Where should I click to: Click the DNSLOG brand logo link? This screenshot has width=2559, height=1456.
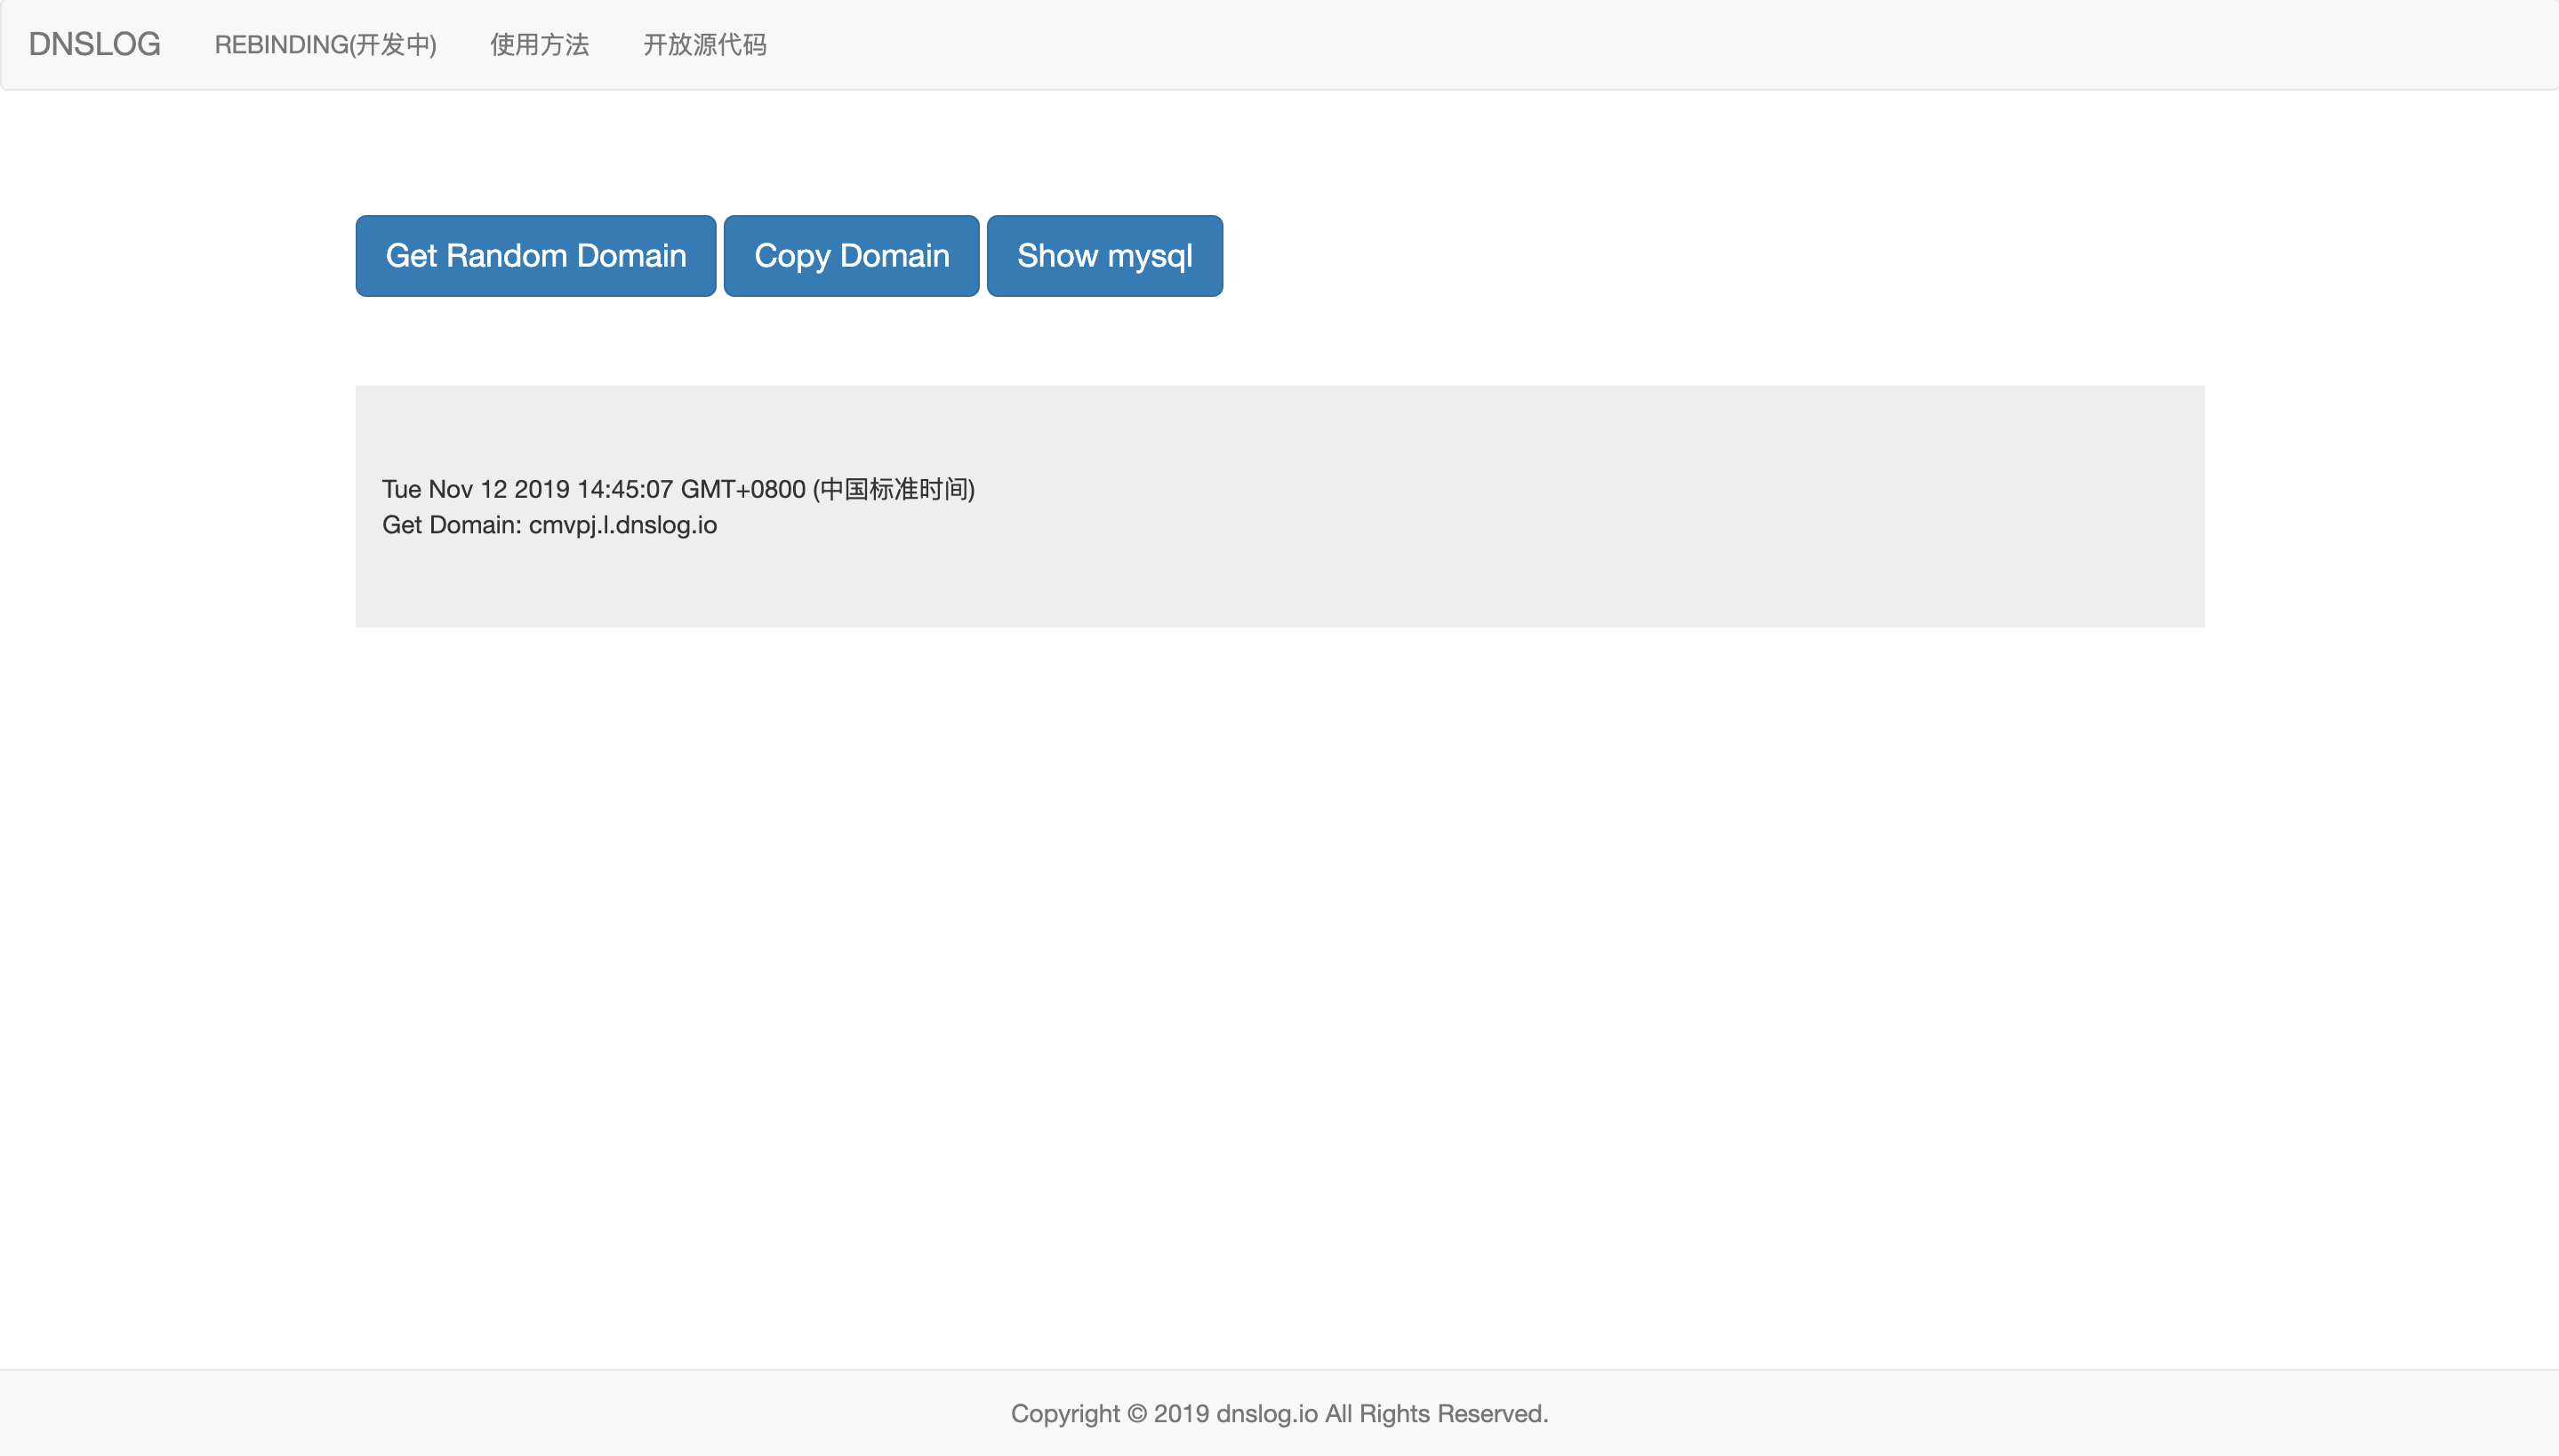click(x=94, y=44)
